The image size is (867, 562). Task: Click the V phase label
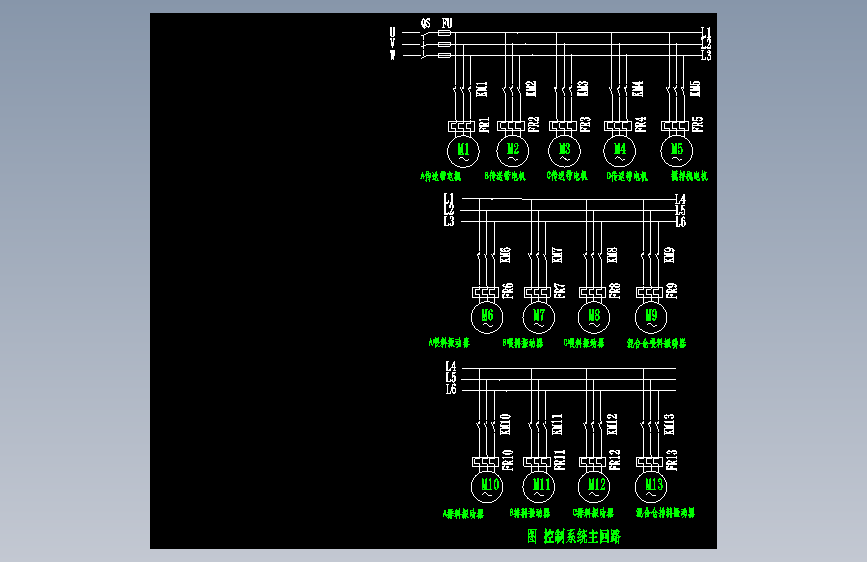coord(393,43)
